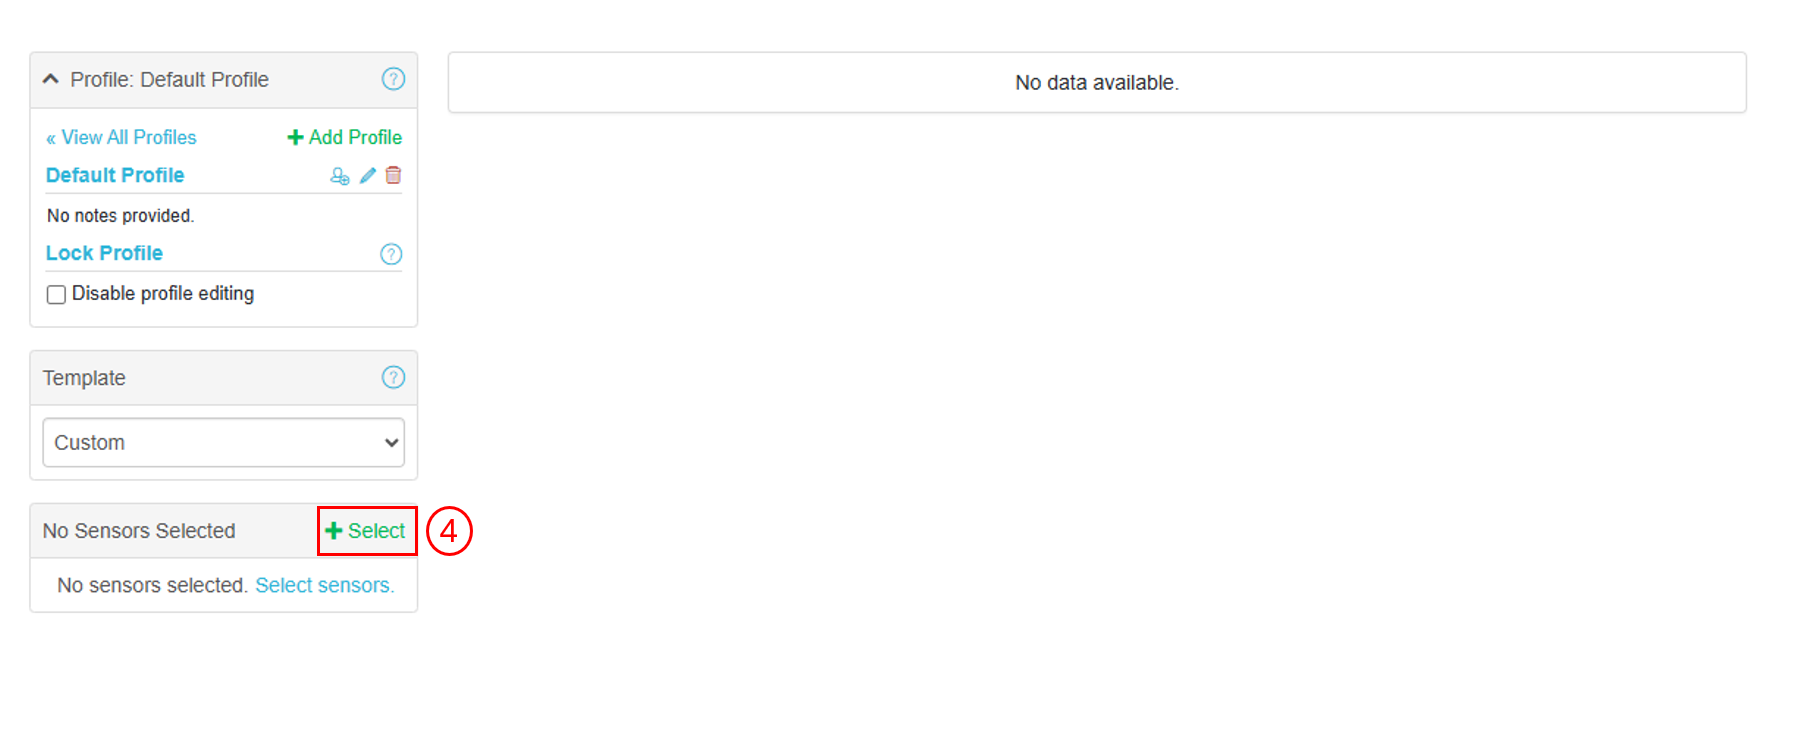Click the 'Disable profile editing' label text
The height and width of the screenshot is (746, 1795).
pos(163,293)
